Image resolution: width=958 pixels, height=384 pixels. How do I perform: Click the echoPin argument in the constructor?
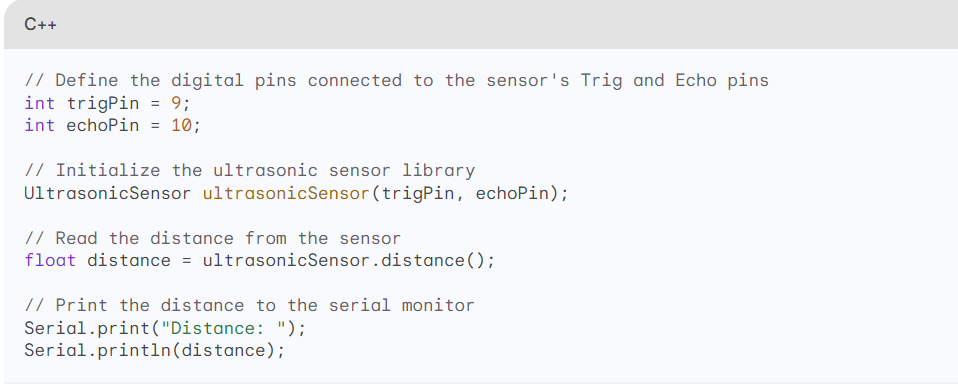(512, 194)
